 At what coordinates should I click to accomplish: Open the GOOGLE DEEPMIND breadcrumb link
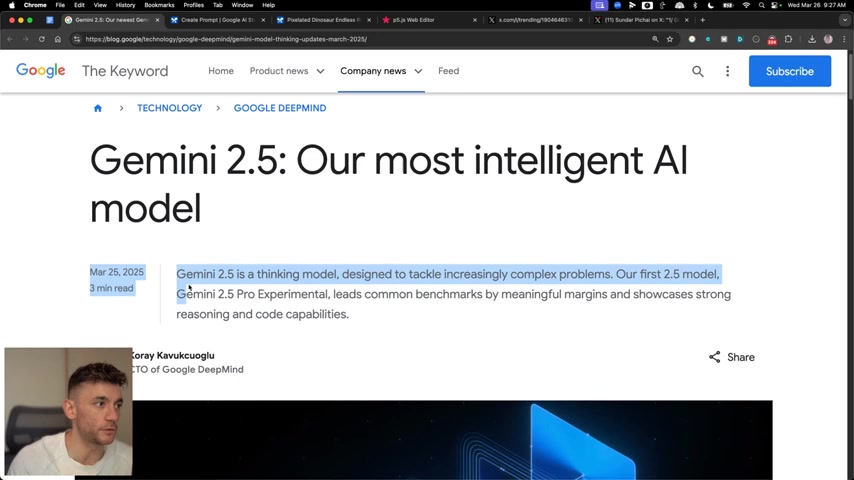tap(280, 108)
